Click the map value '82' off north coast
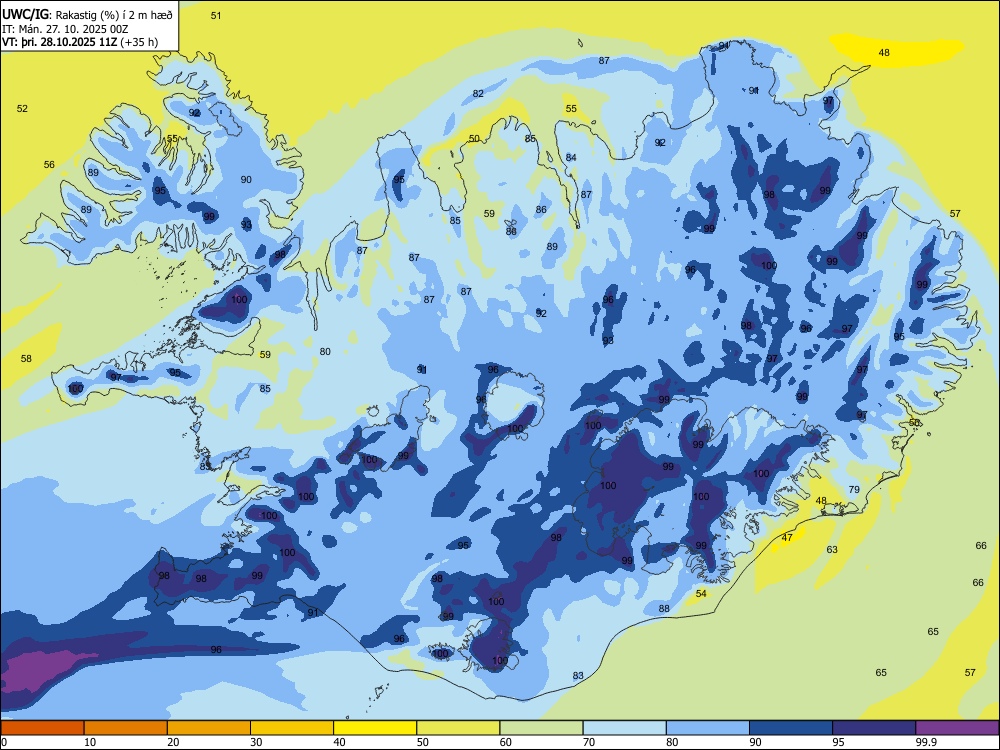The image size is (1000, 750). tap(478, 93)
